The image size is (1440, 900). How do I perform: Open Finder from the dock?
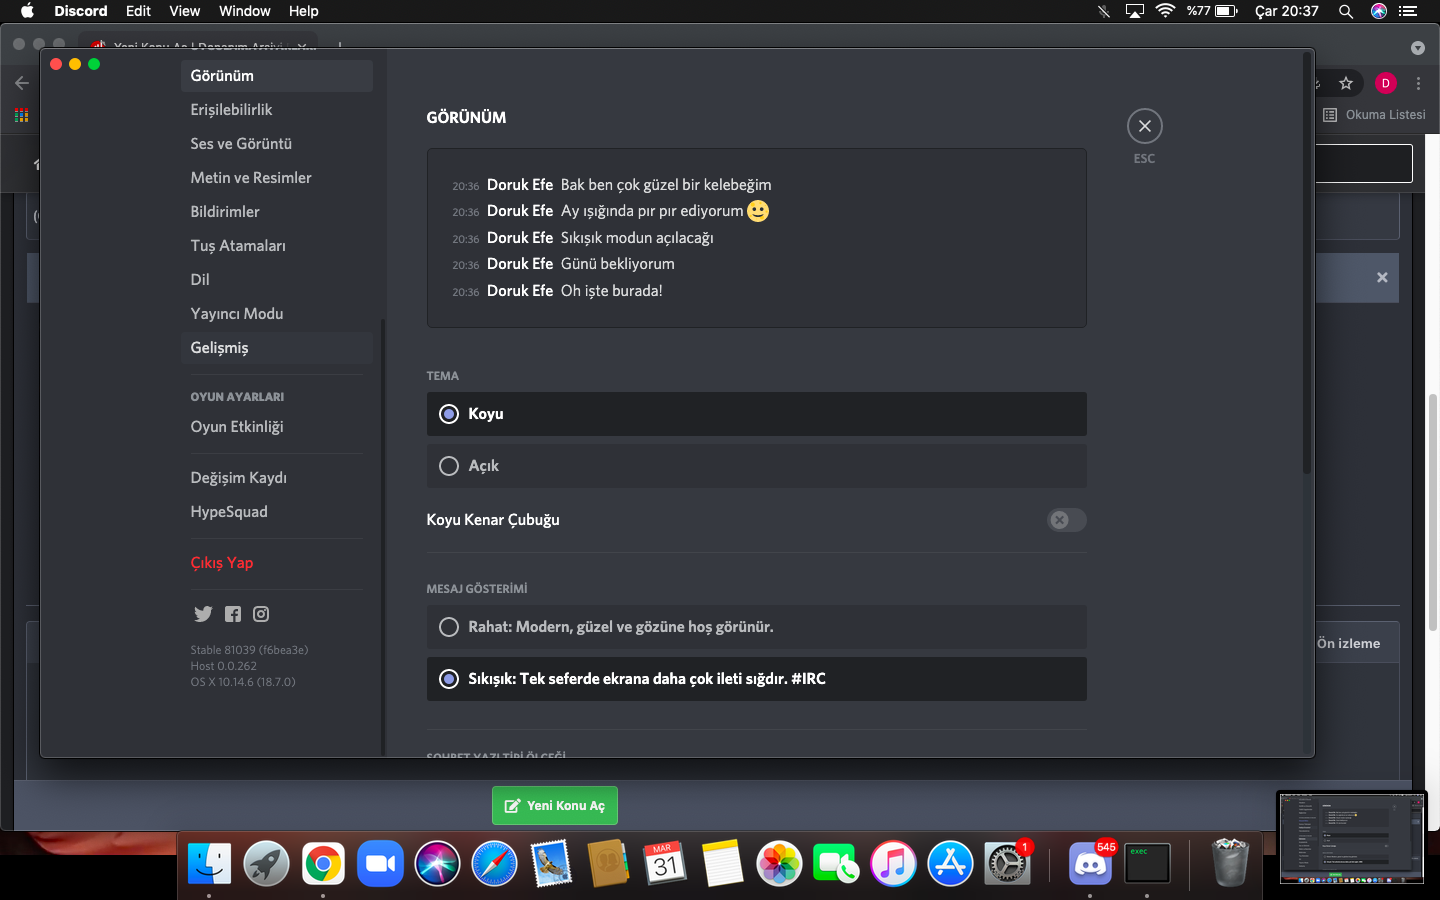click(209, 864)
